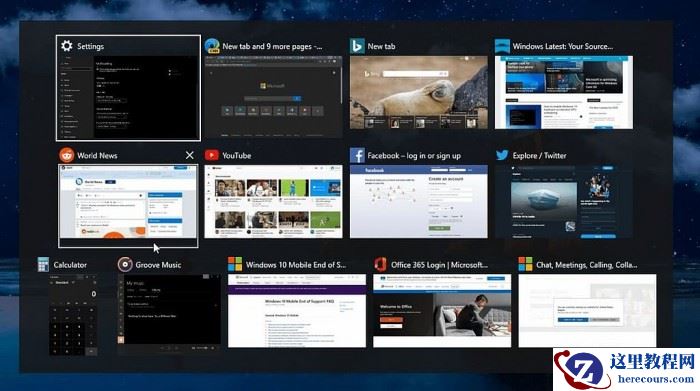Select the Bing New tab thumbnail

pos(419,92)
